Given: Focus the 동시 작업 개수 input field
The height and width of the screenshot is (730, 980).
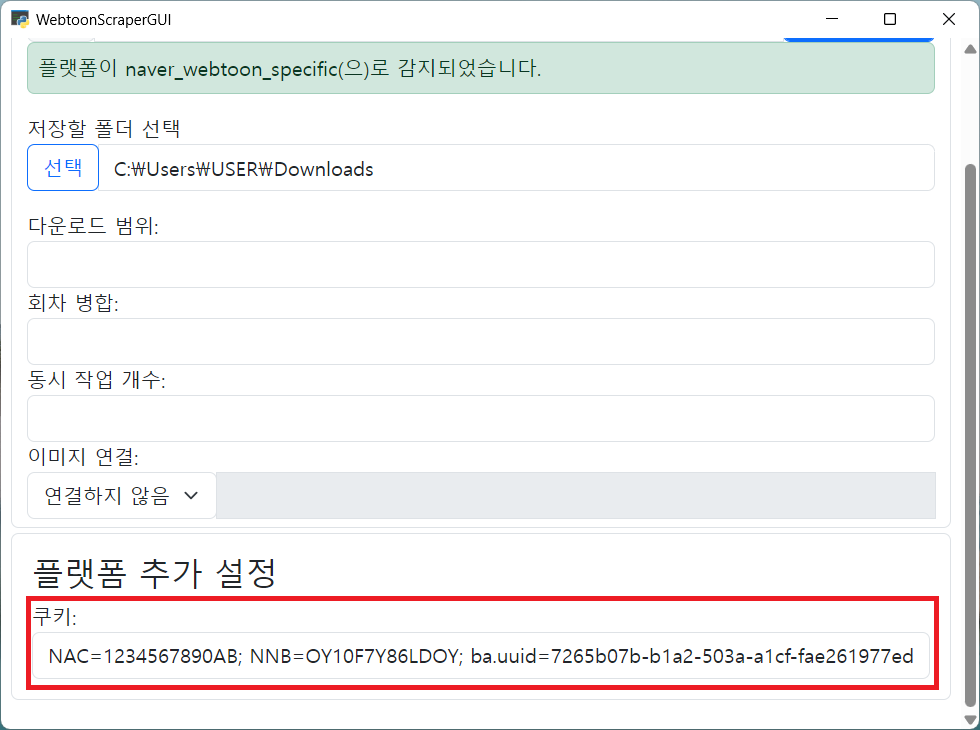Looking at the screenshot, I should [x=481, y=418].
